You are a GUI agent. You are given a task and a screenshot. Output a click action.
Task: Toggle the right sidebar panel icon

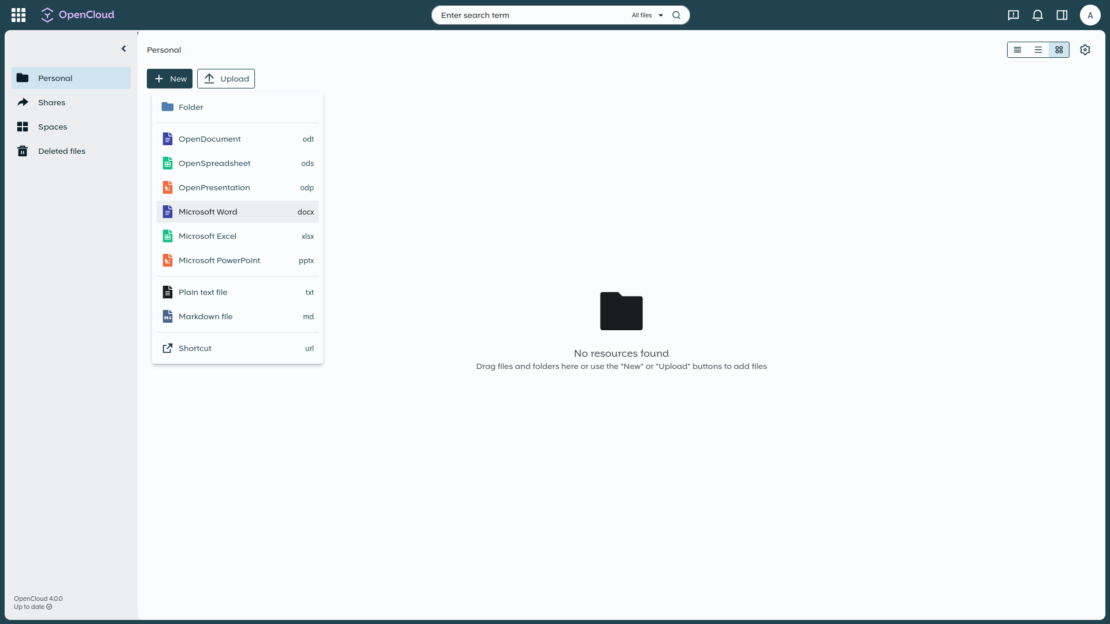1061,15
